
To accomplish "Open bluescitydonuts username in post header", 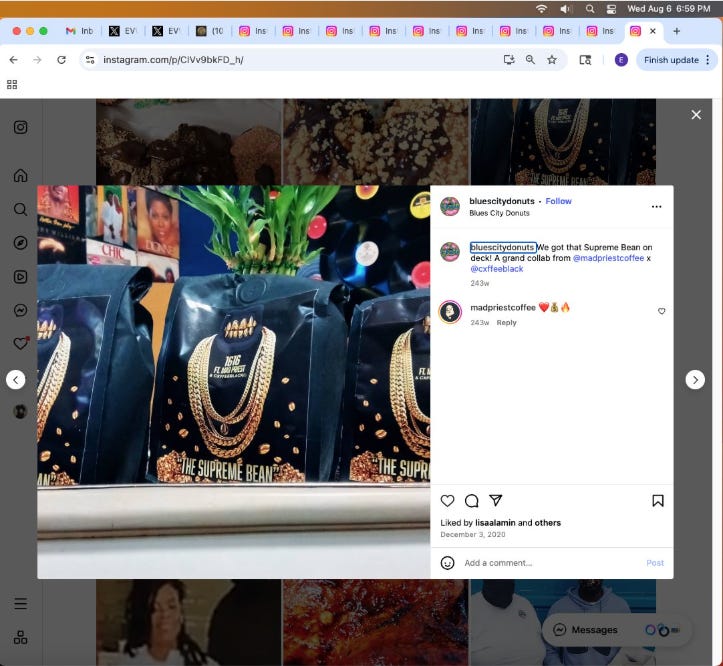I will coord(502,201).
